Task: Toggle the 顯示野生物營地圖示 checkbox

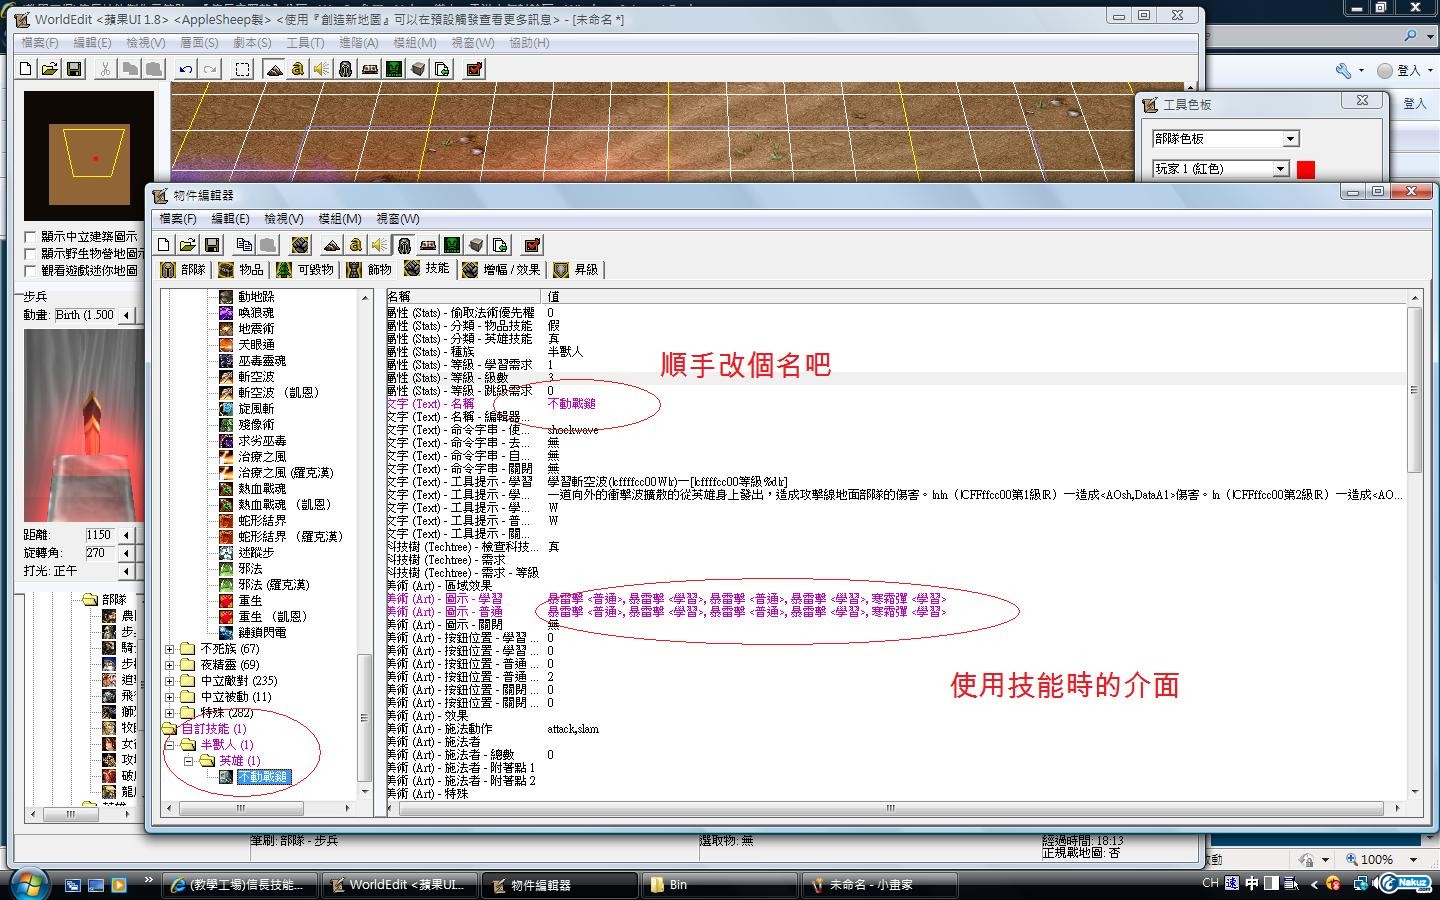Action: pos(31,254)
